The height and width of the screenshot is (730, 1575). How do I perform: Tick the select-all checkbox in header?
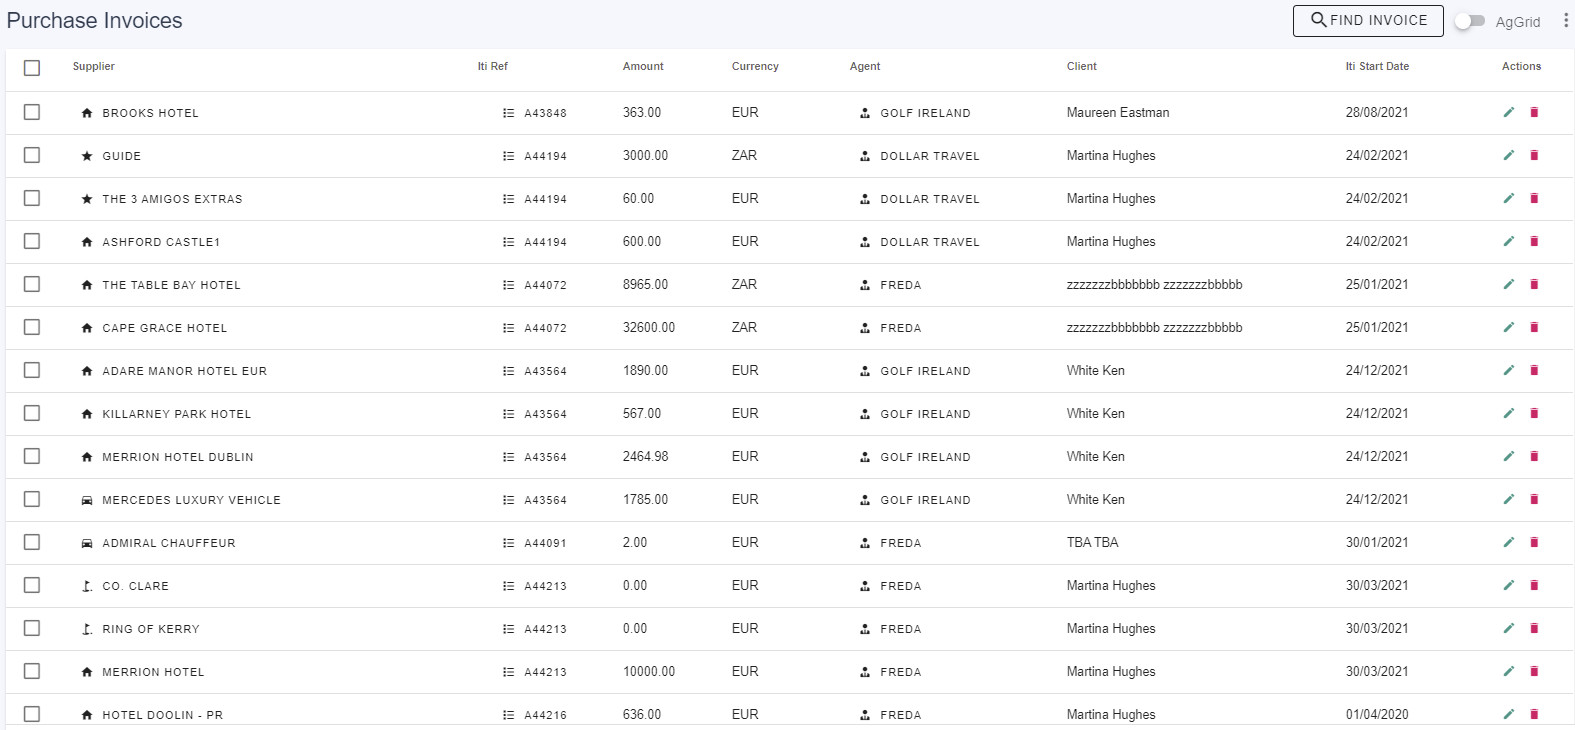(32, 67)
